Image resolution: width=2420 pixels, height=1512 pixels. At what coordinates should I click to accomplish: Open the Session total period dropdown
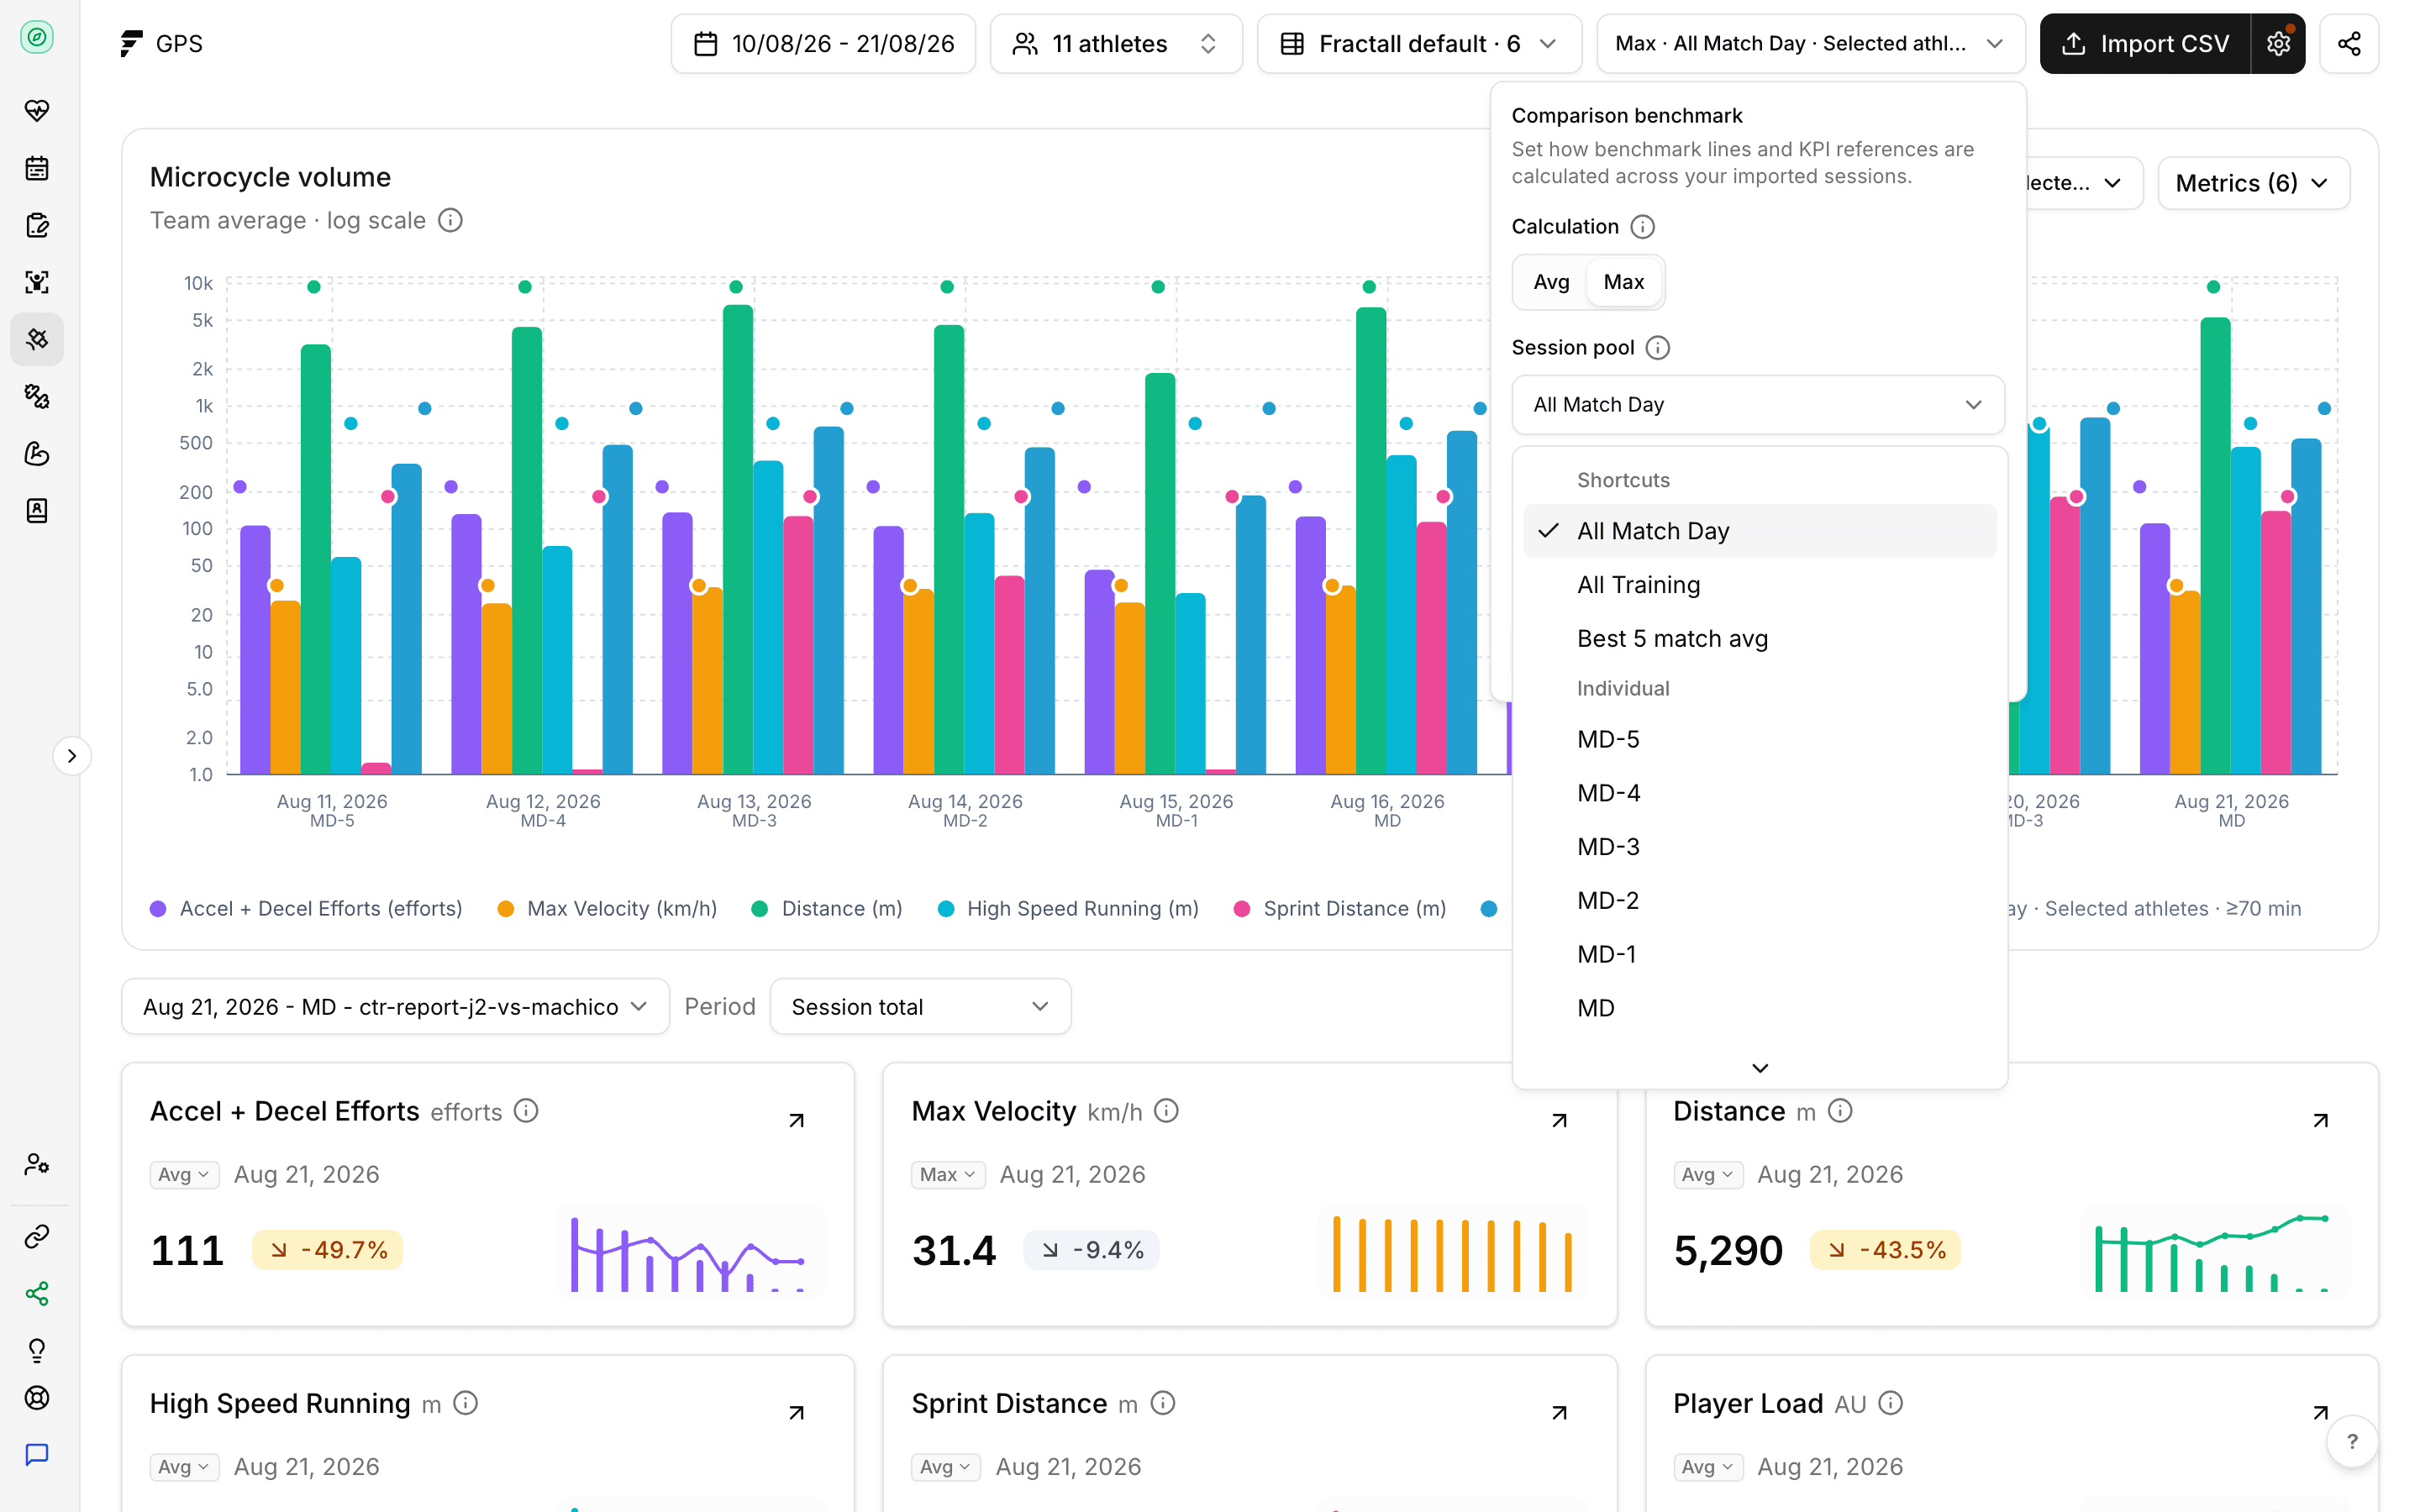tap(920, 1007)
